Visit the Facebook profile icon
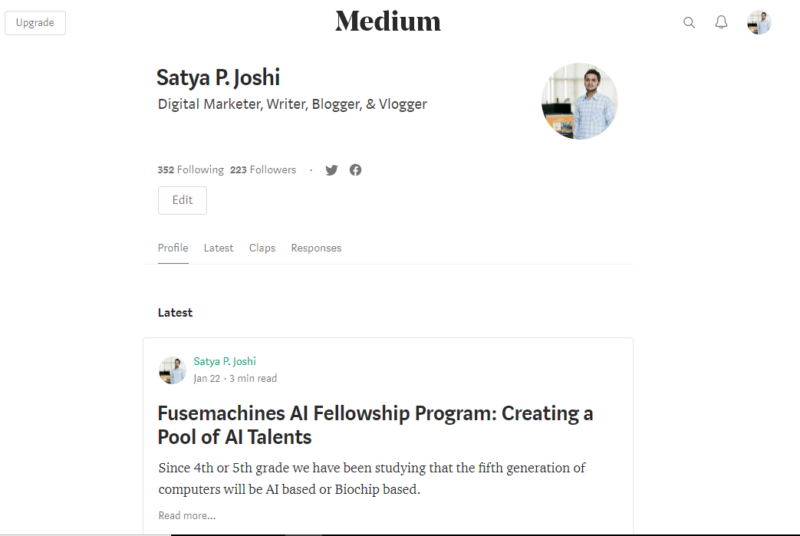The height and width of the screenshot is (536, 800). [356, 170]
